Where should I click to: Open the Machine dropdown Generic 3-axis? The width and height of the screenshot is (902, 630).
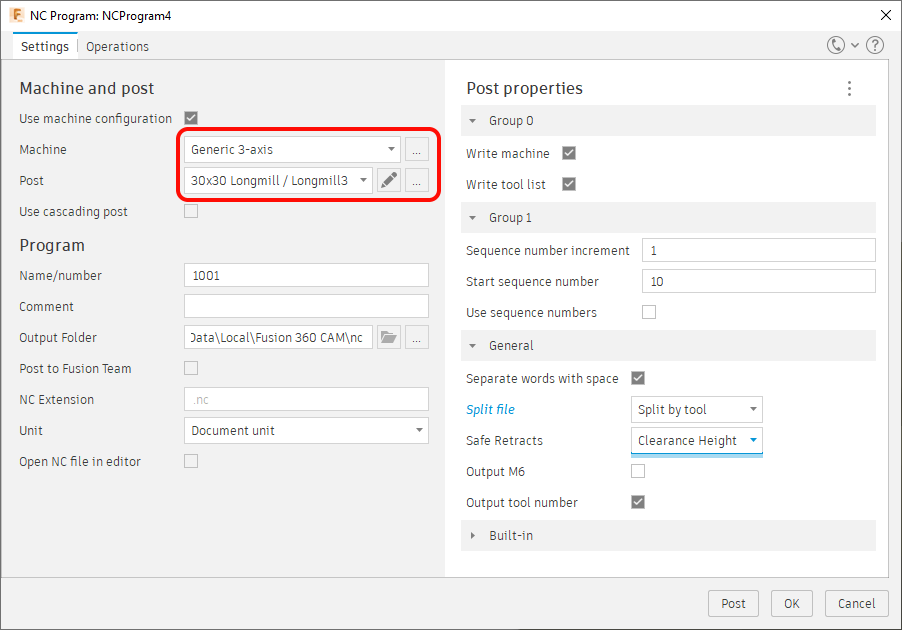coord(292,150)
